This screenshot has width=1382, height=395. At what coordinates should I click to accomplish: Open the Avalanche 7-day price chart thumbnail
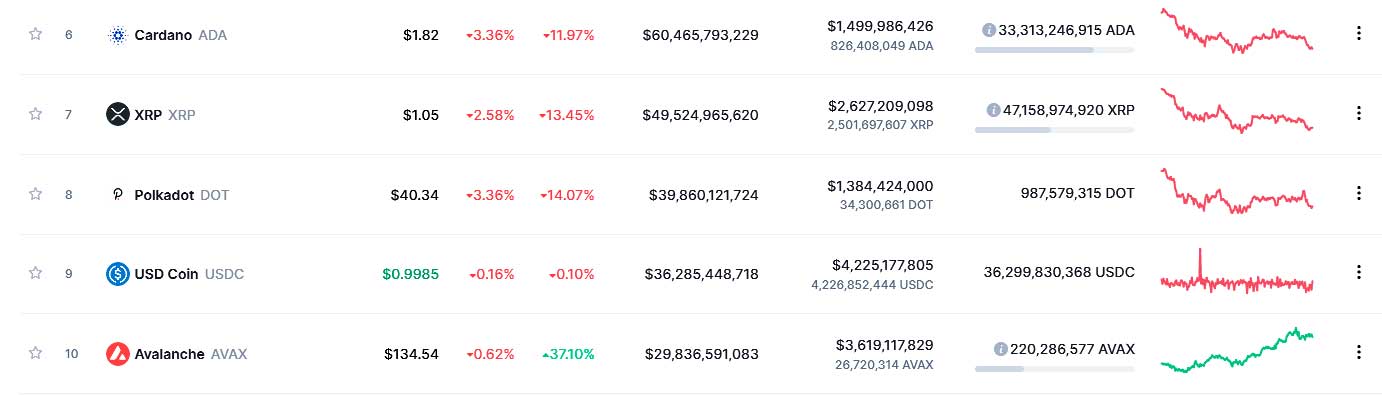pyautogui.click(x=1237, y=350)
